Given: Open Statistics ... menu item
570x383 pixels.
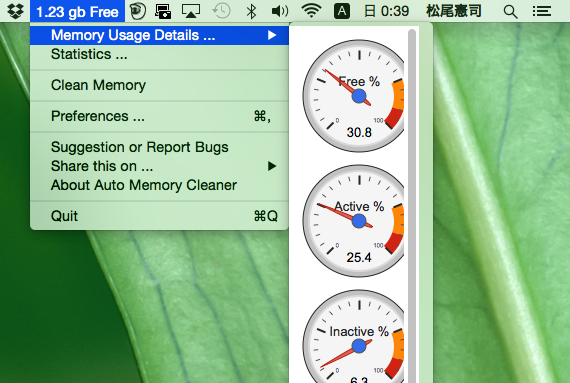Looking at the screenshot, I should (160, 54).
